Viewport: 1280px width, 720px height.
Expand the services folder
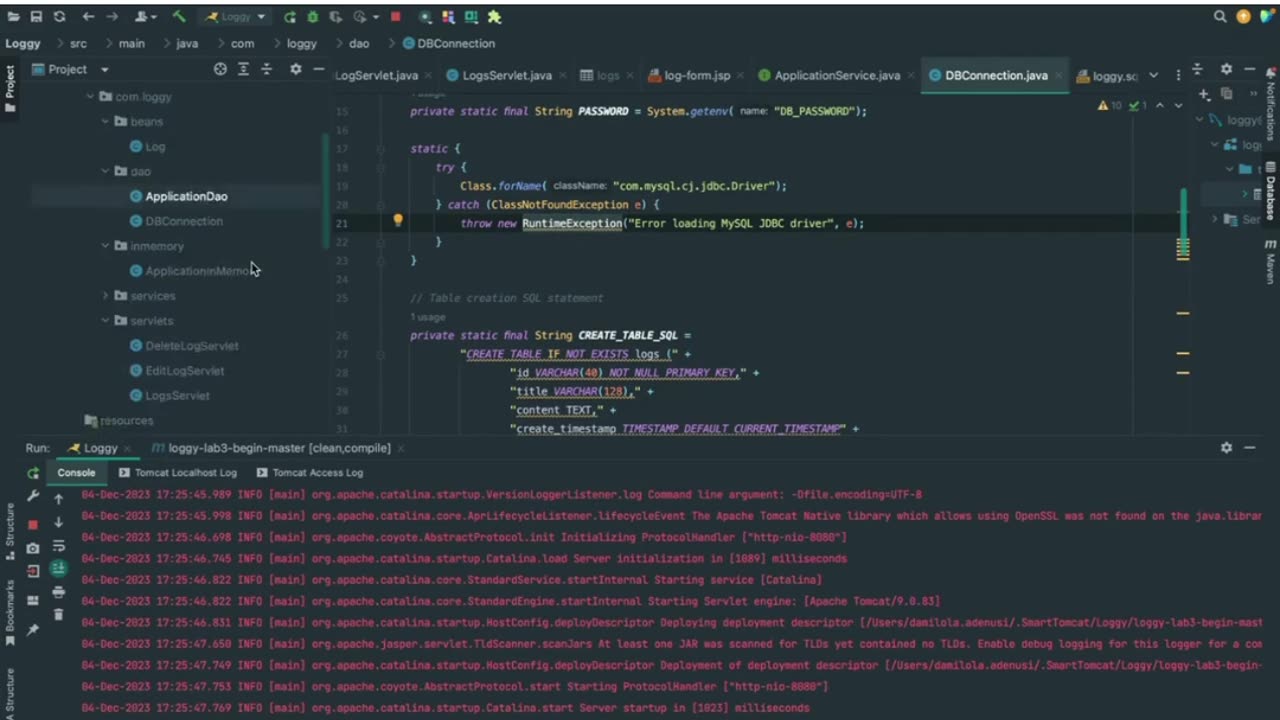[x=106, y=296]
